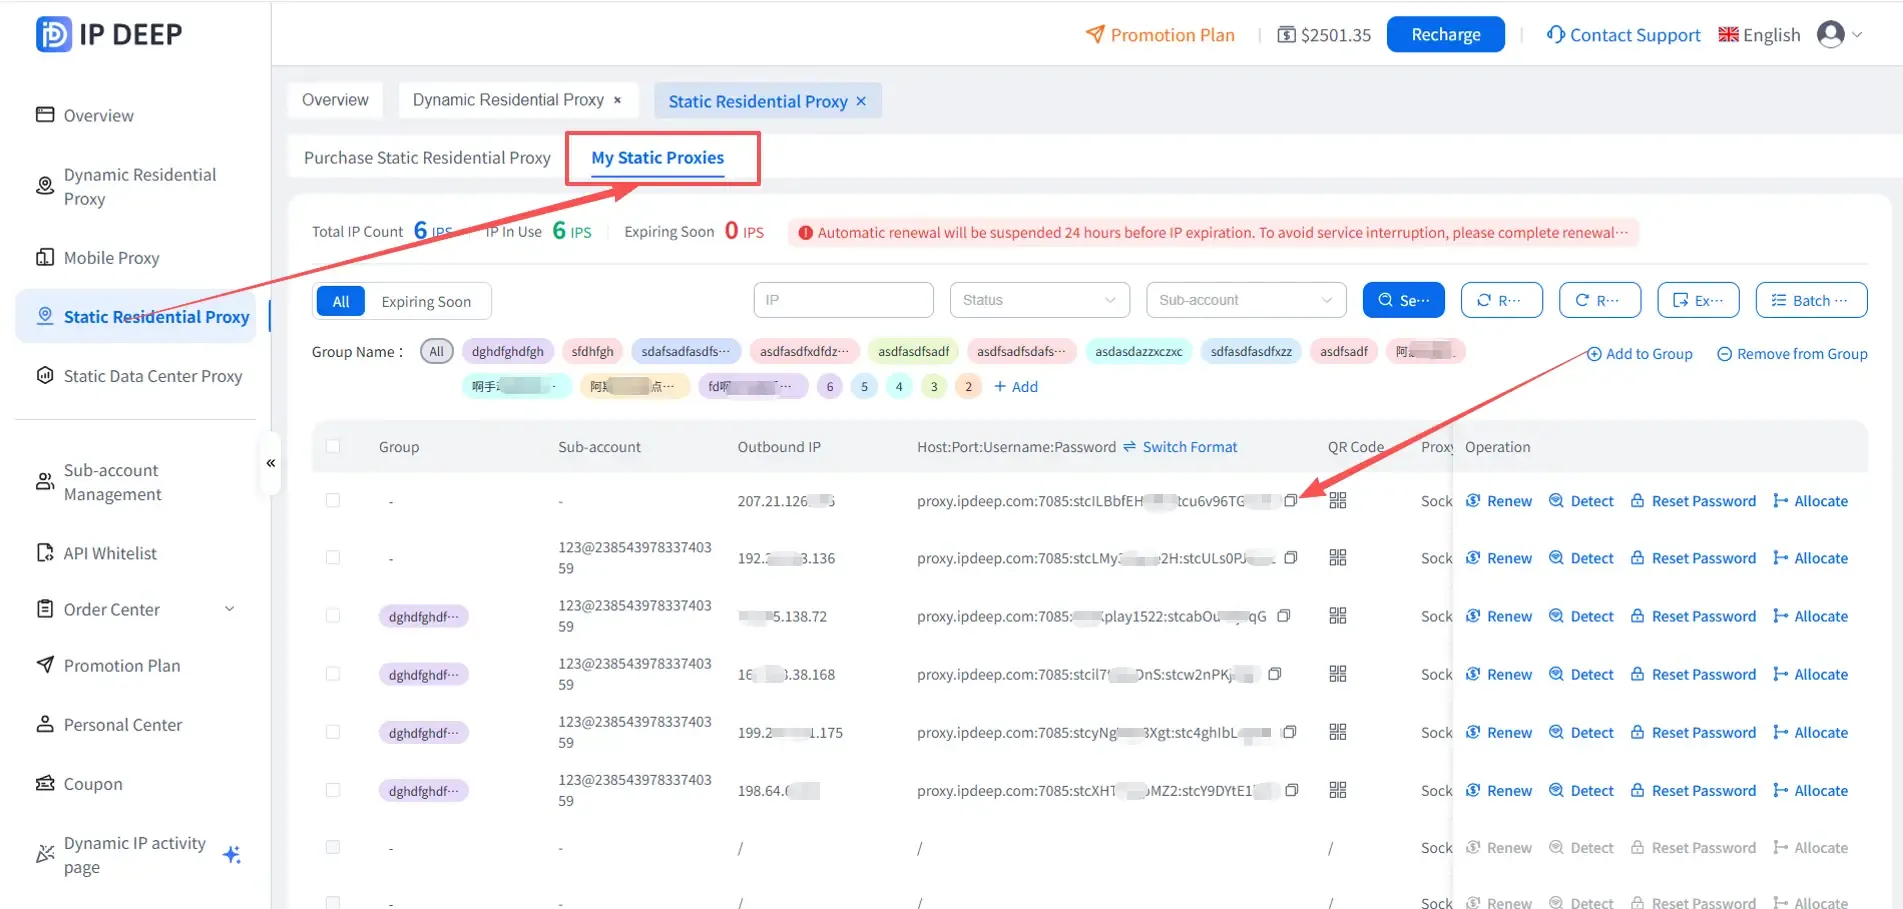Open the Overview page tab

click(335, 100)
